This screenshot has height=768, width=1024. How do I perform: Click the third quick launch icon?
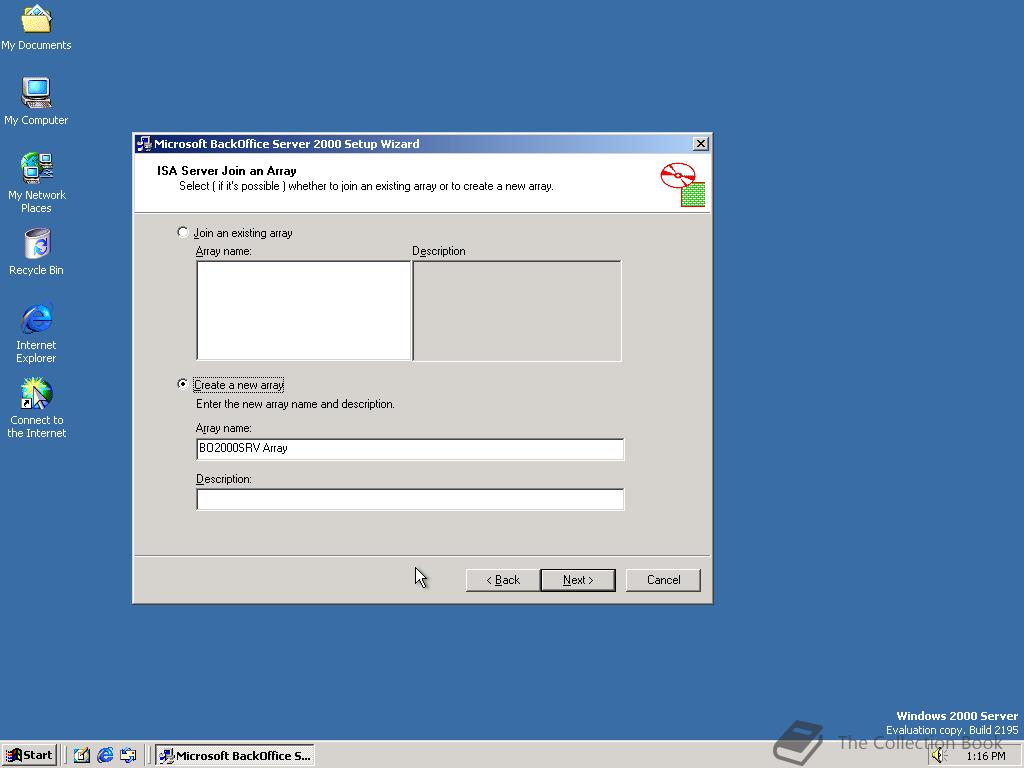click(128, 756)
